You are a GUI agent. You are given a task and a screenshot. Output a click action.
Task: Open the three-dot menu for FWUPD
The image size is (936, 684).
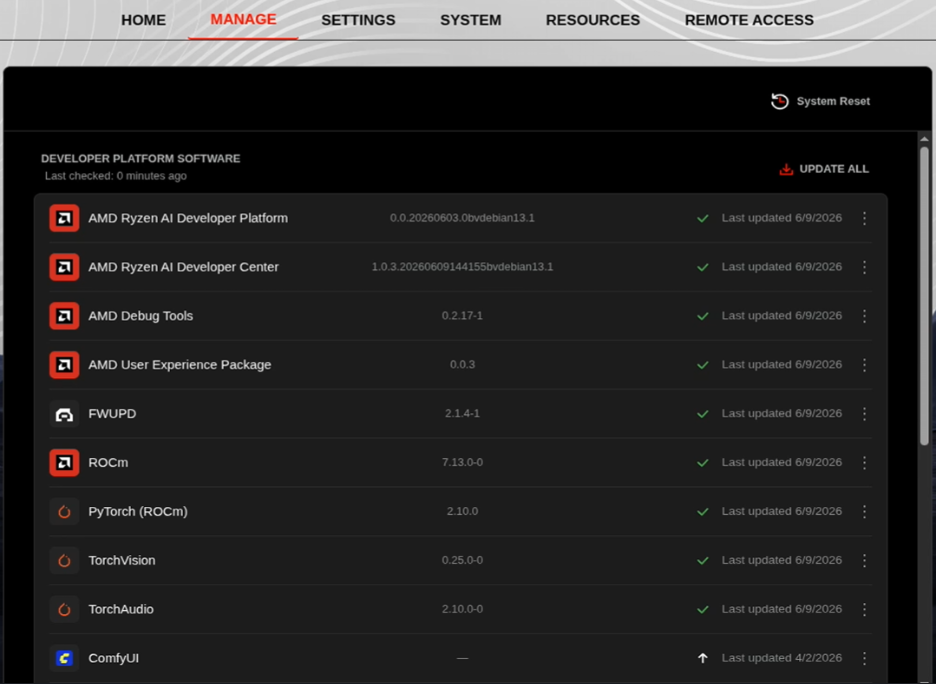point(864,414)
